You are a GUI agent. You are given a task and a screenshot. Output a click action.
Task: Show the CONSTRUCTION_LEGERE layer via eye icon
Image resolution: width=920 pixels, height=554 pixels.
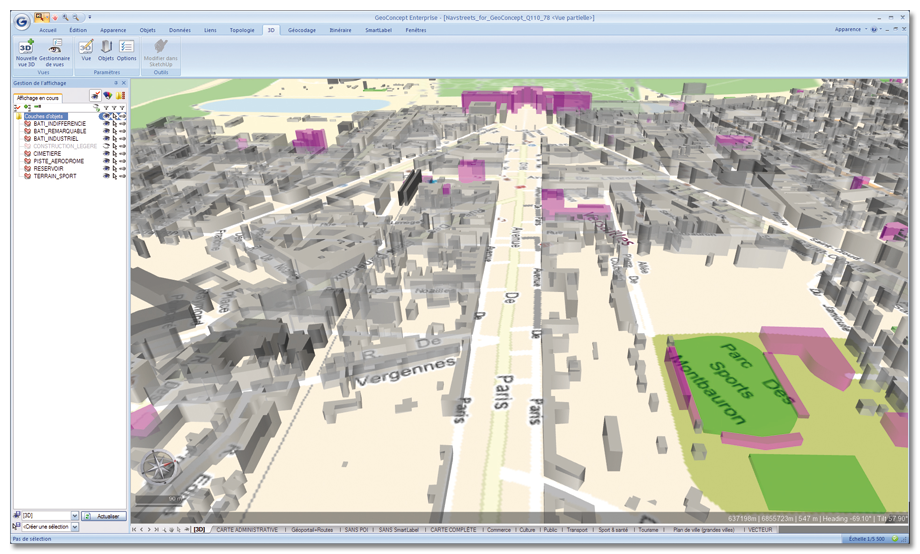tap(106, 146)
